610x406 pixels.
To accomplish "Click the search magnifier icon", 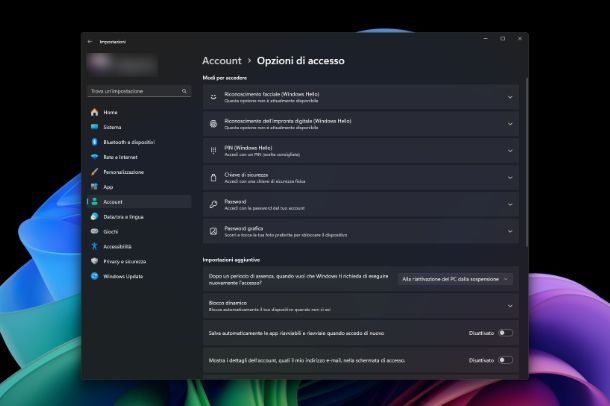I will [x=184, y=91].
